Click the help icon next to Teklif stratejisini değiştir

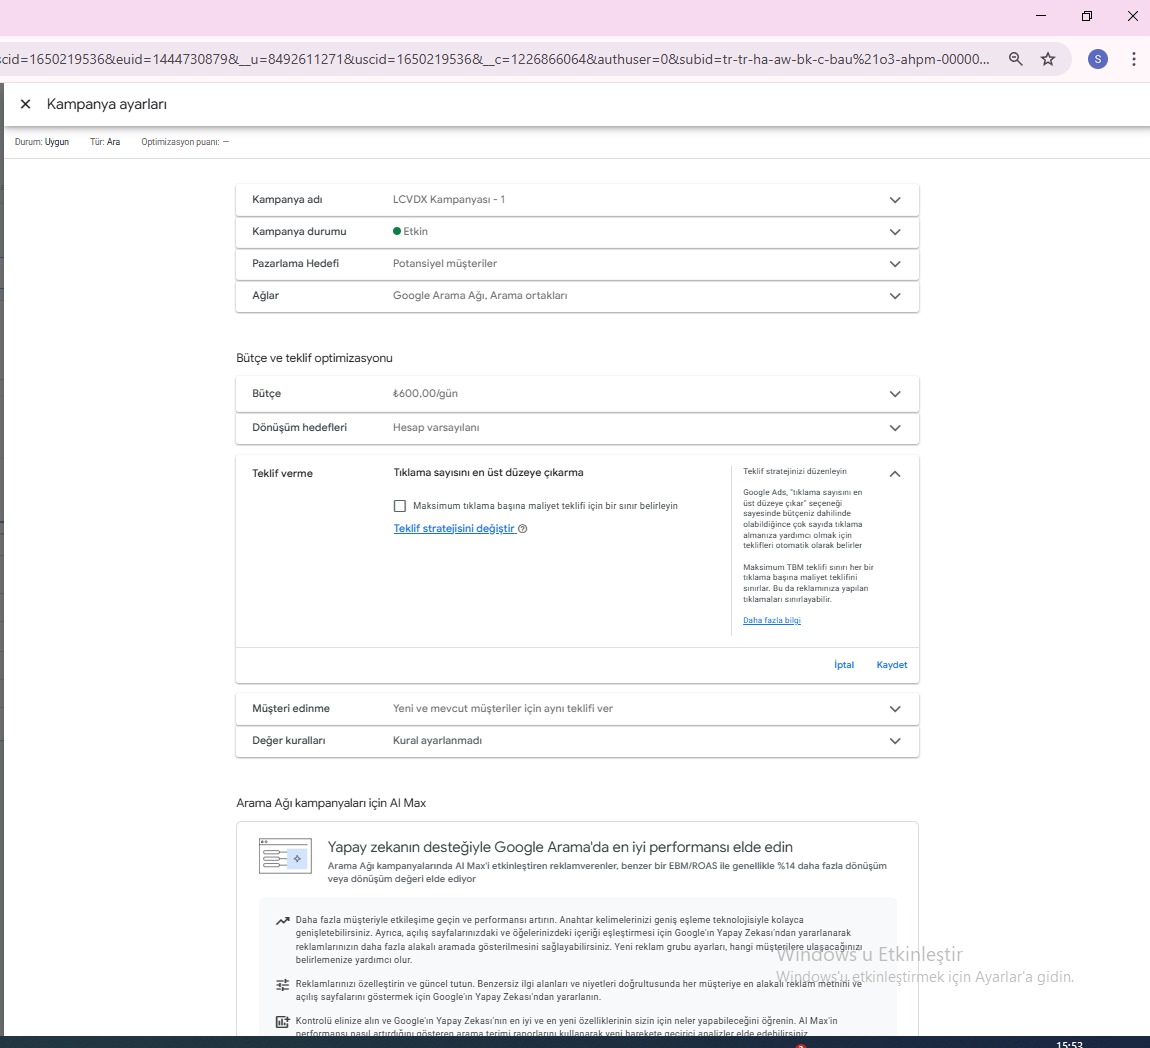tap(523, 529)
